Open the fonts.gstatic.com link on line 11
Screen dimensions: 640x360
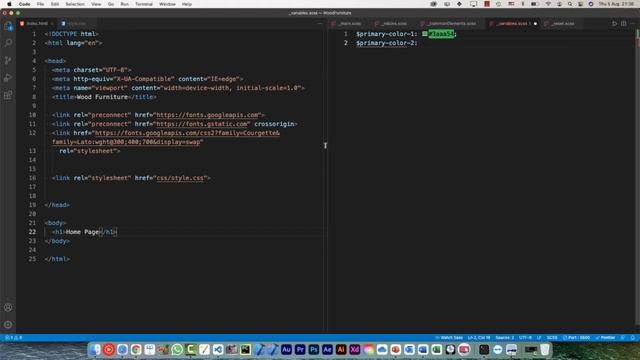(202, 124)
